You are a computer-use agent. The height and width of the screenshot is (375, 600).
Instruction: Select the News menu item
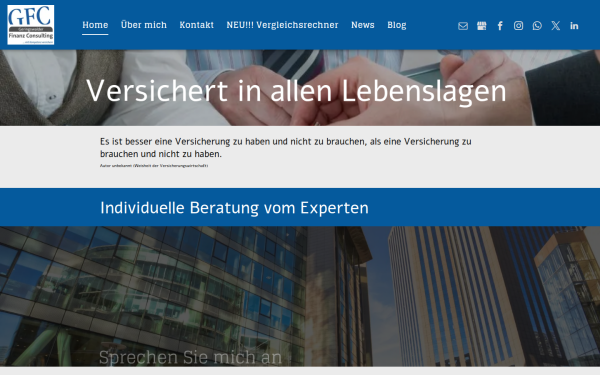click(x=363, y=25)
